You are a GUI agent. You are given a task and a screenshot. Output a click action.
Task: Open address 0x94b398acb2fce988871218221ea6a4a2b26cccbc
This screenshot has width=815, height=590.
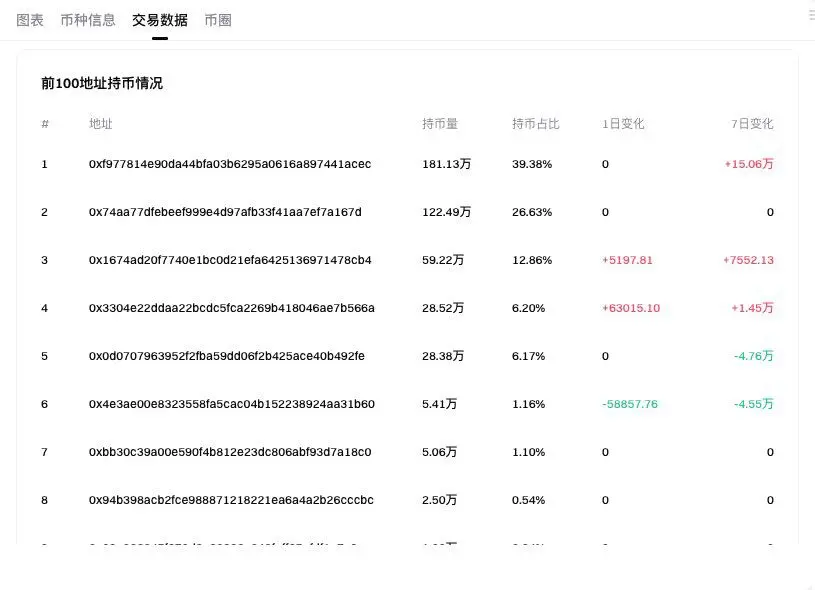231,500
